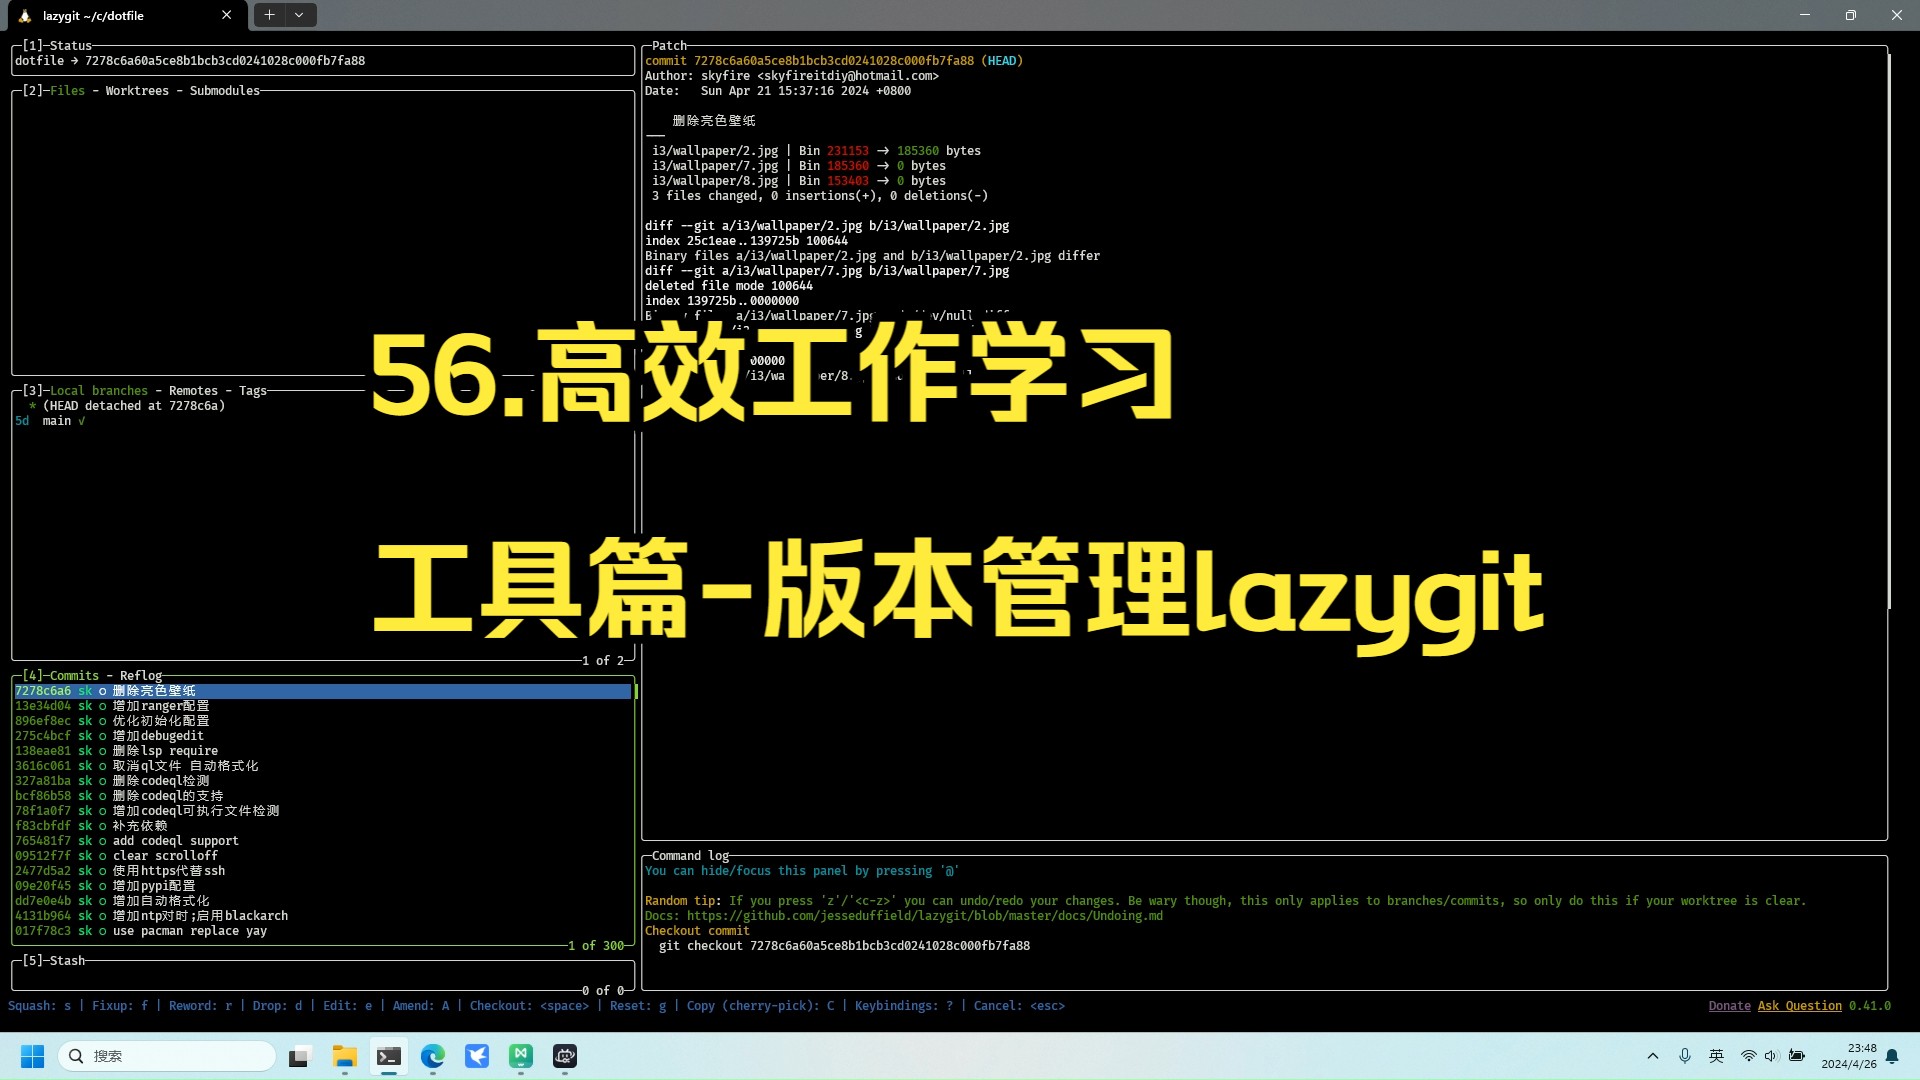Image resolution: width=1920 pixels, height=1080 pixels.
Task: Open the Wi-Fi network tray icon
Action: click(x=1748, y=1056)
